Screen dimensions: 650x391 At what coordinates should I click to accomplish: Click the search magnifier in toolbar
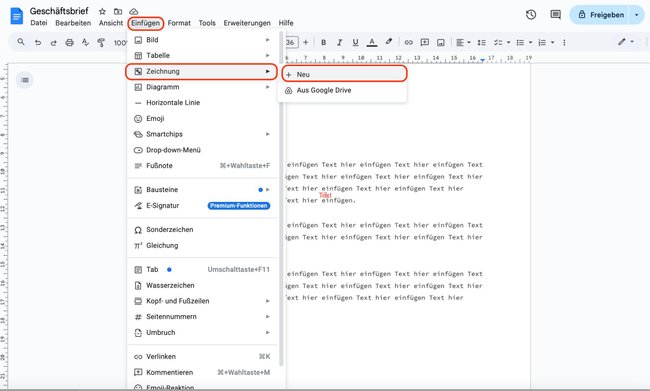[21, 42]
